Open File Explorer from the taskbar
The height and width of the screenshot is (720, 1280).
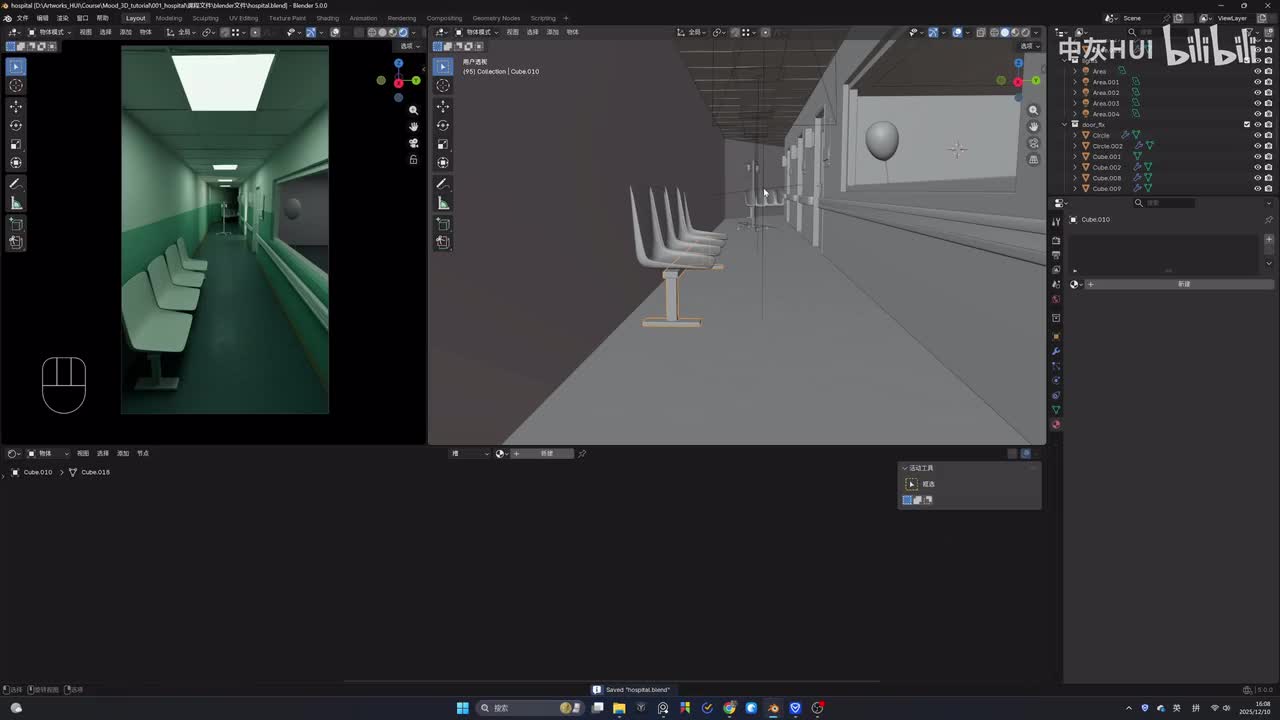[x=619, y=708]
